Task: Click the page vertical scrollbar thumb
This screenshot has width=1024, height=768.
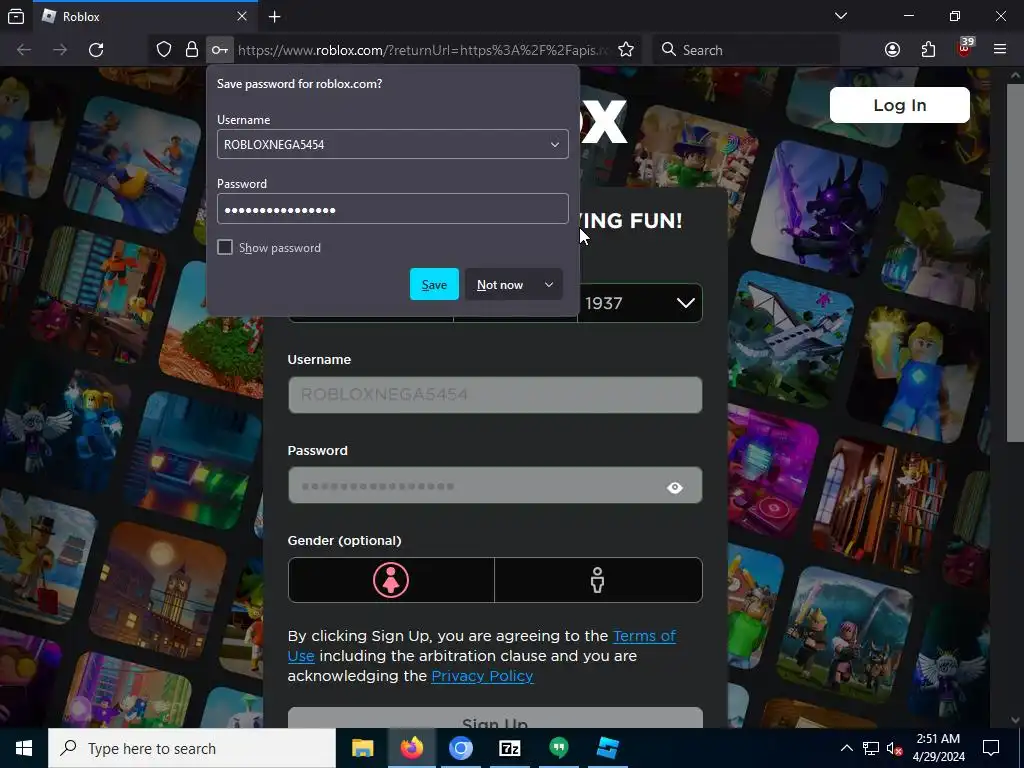Action: [x=1016, y=261]
